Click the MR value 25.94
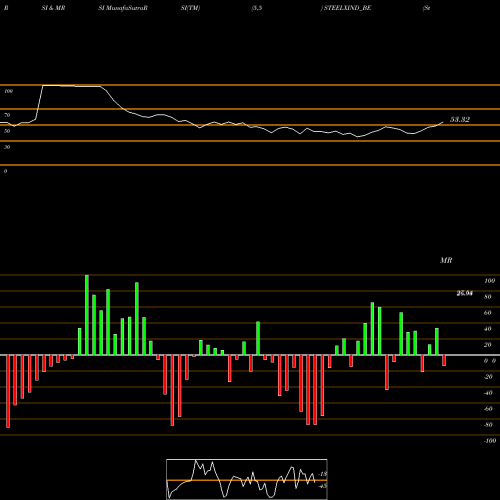500x500 pixels. pyautogui.click(x=464, y=293)
